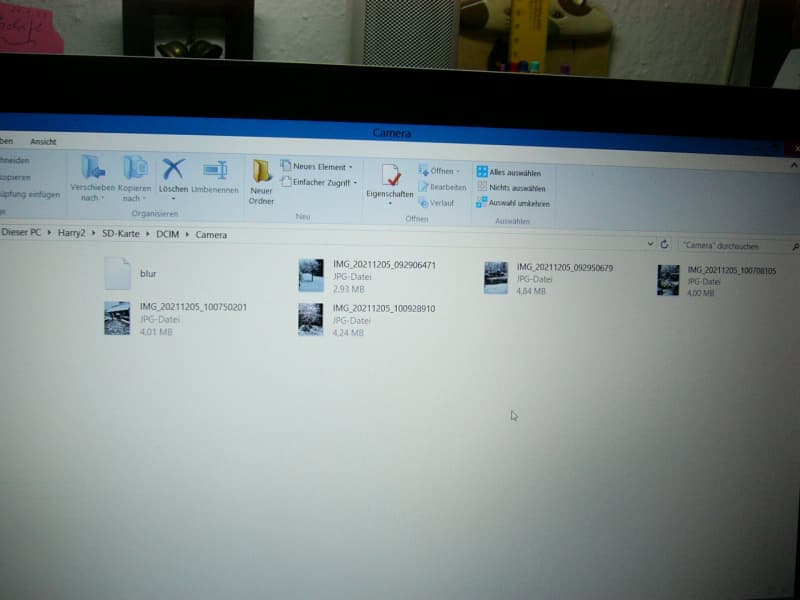Select thumbnail of IMG_20211205_100750201
800x600 pixels.
[117, 318]
